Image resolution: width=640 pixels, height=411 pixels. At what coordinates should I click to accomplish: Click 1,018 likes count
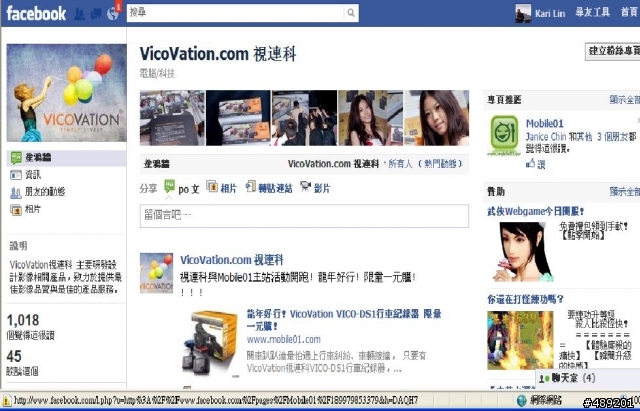point(23,320)
